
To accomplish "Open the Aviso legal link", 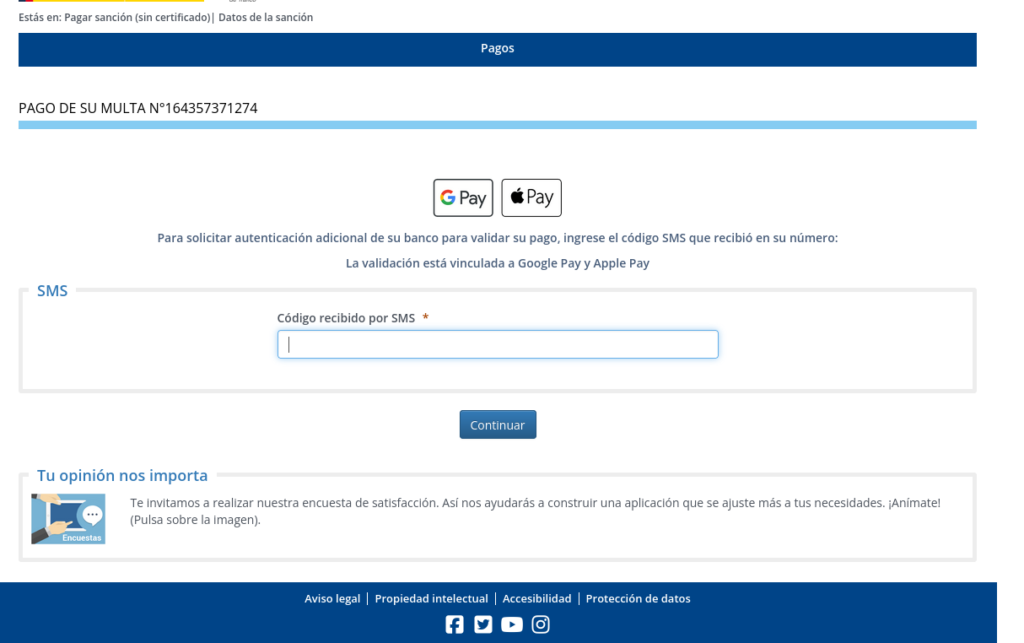I will click(x=332, y=599).
